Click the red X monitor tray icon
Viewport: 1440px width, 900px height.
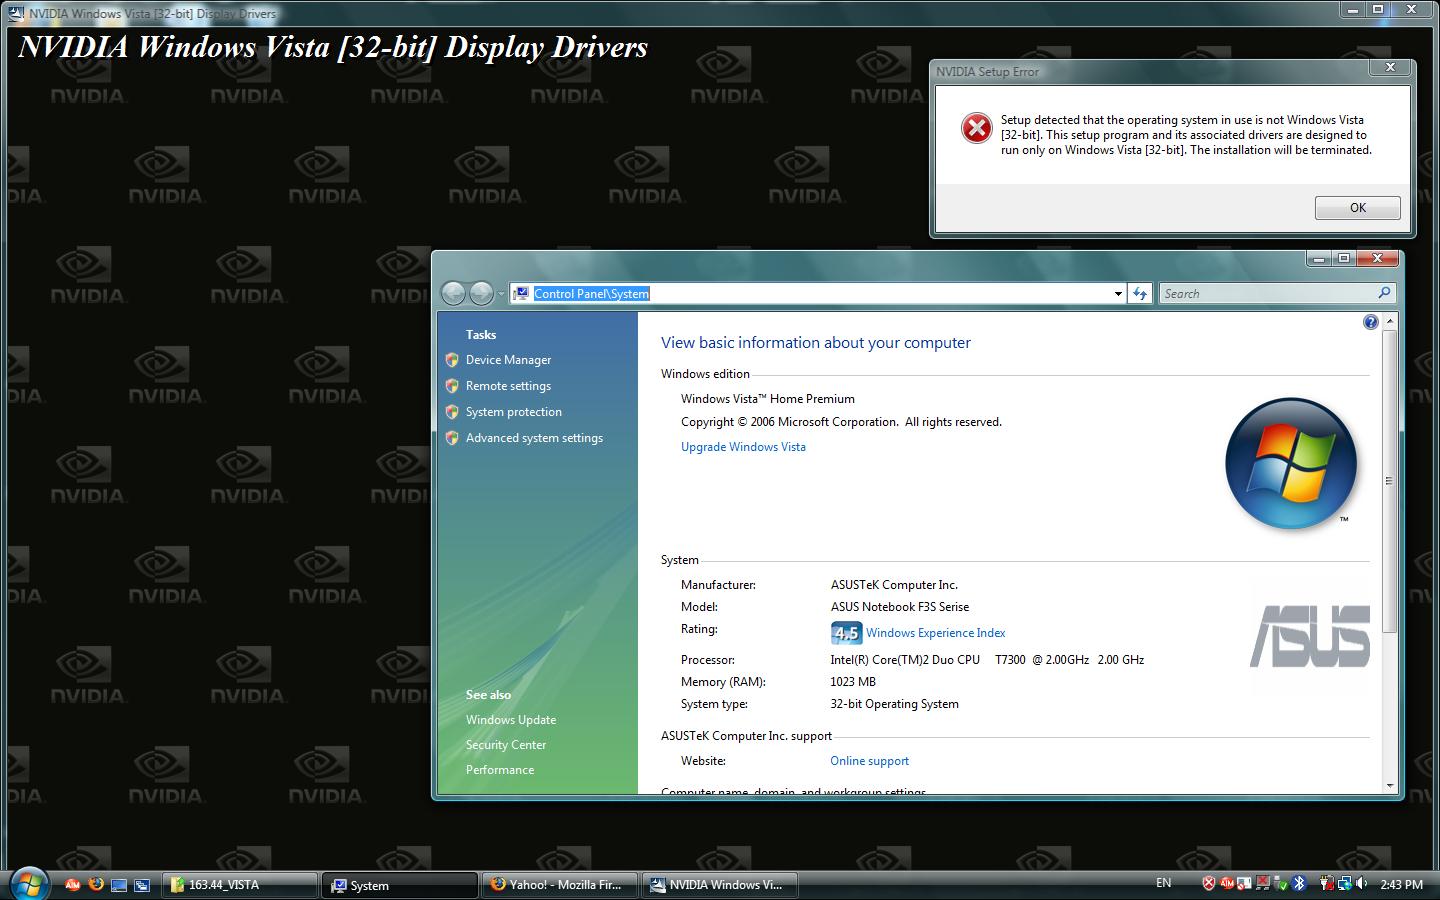point(1263,883)
